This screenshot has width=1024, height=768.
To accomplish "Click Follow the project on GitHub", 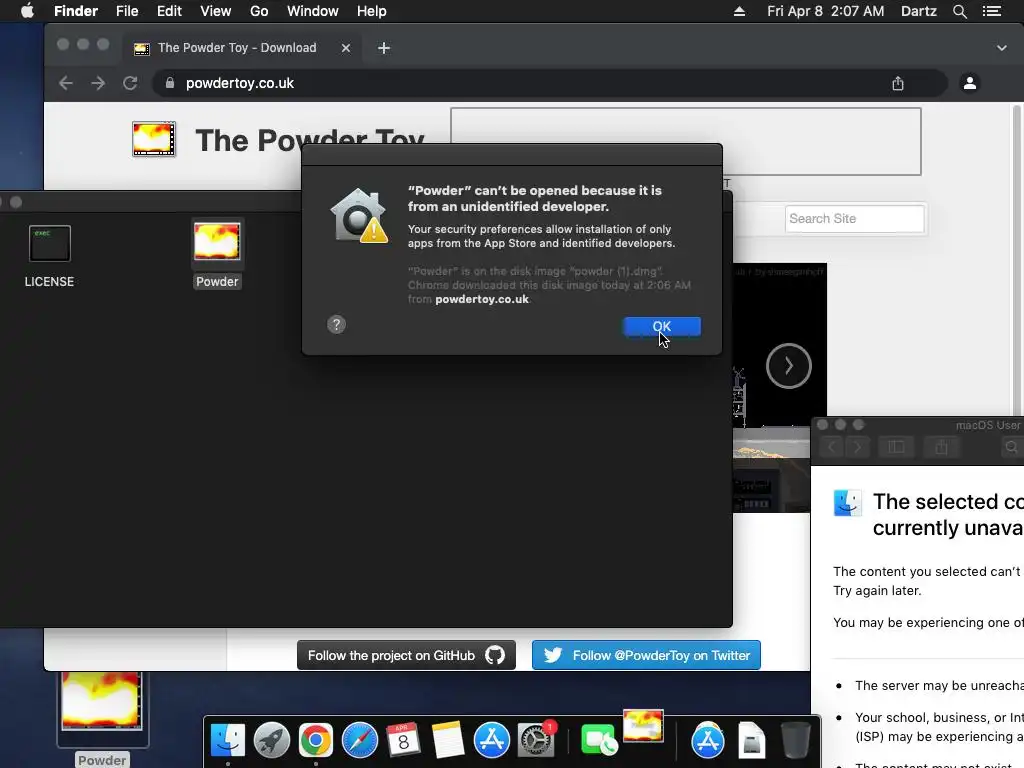I will 406,655.
